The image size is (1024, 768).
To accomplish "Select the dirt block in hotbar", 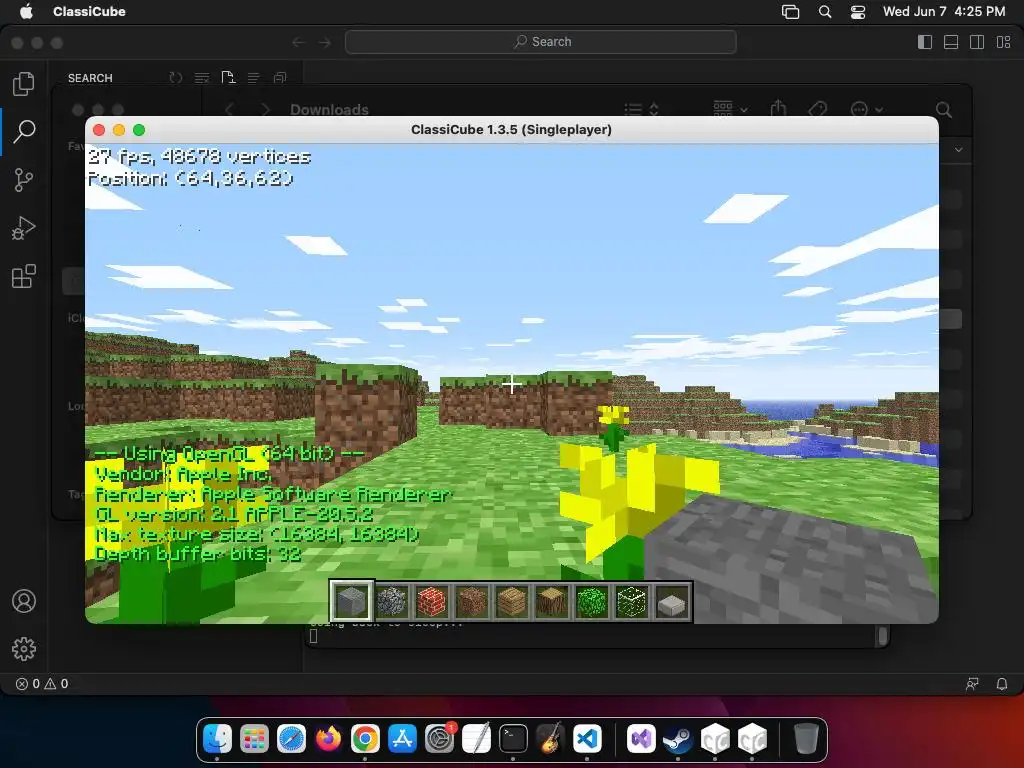I will point(472,601).
